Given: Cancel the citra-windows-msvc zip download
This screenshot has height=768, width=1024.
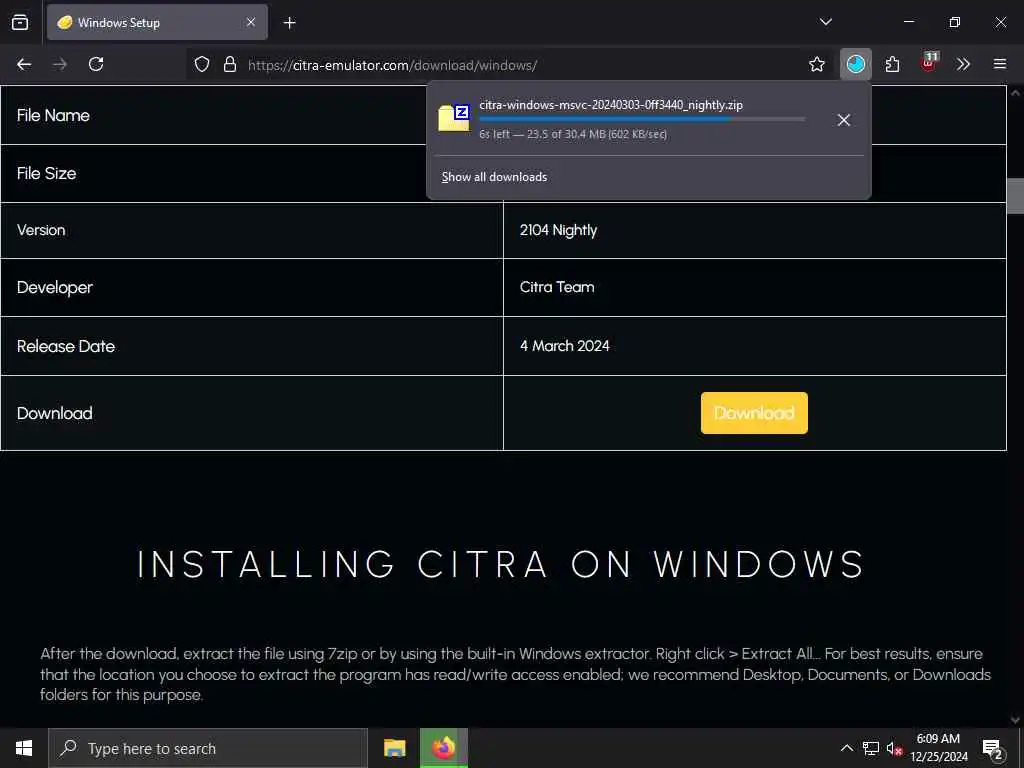Looking at the screenshot, I should tap(844, 120).
